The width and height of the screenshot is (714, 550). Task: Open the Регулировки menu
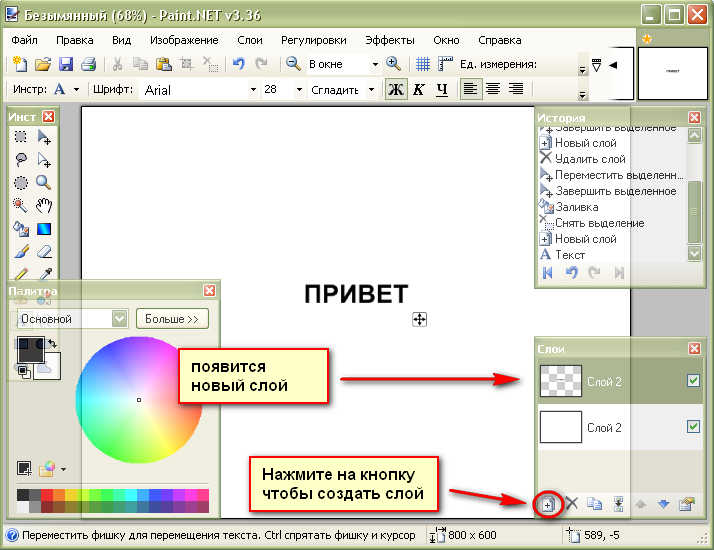pos(314,40)
